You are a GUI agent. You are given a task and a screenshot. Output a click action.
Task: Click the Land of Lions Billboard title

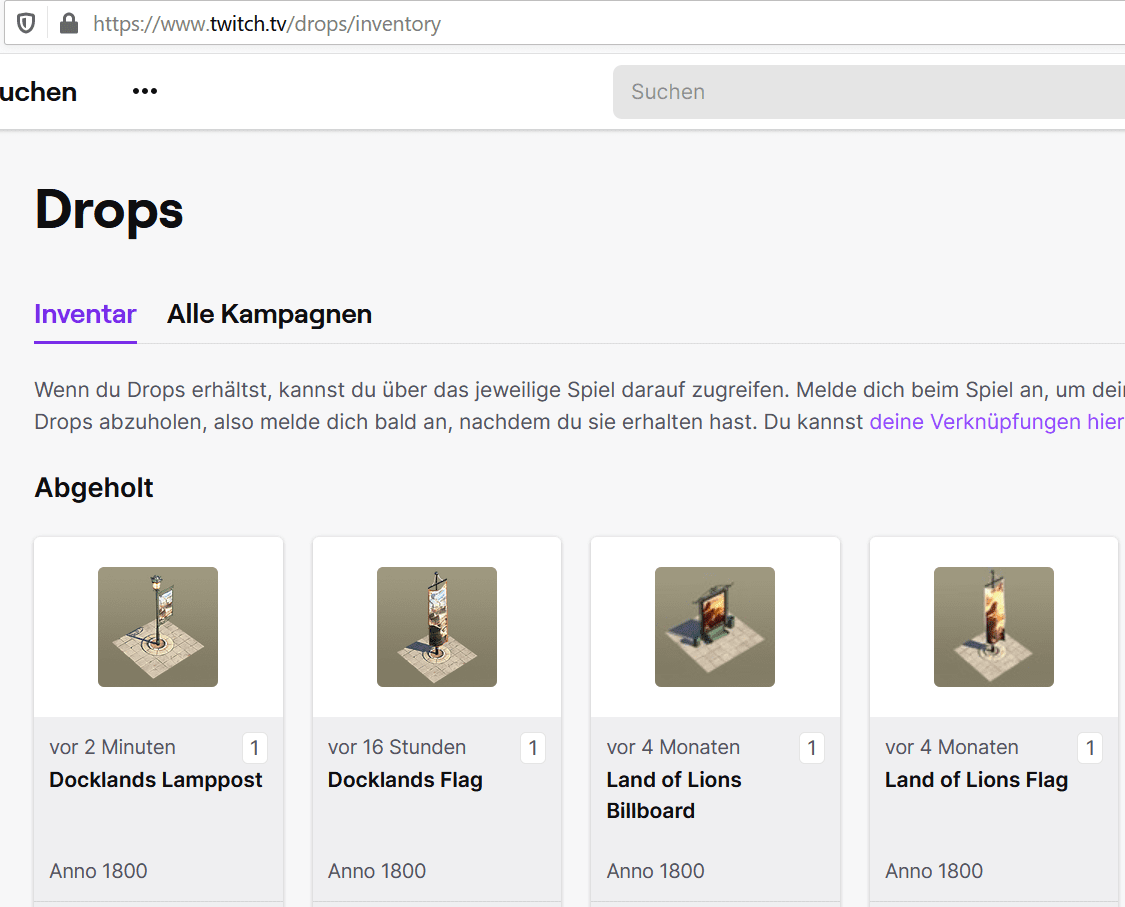tap(674, 795)
